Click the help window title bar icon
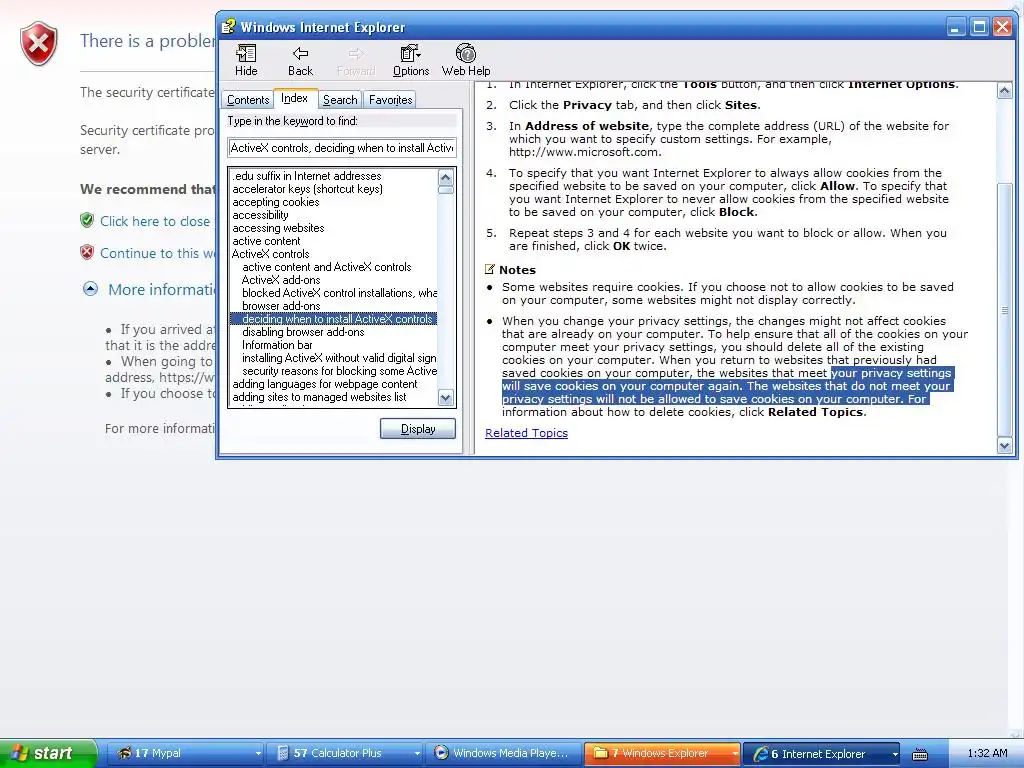Viewport: 1024px width, 768px height. (228, 27)
